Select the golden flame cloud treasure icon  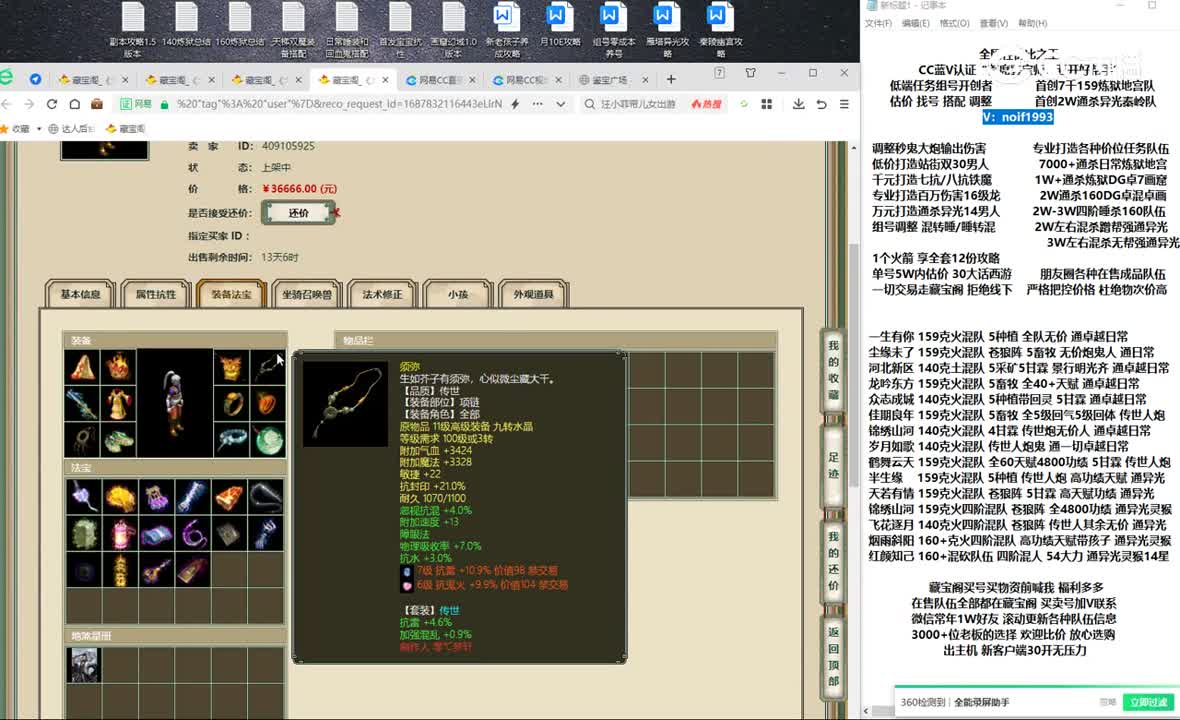coord(120,497)
